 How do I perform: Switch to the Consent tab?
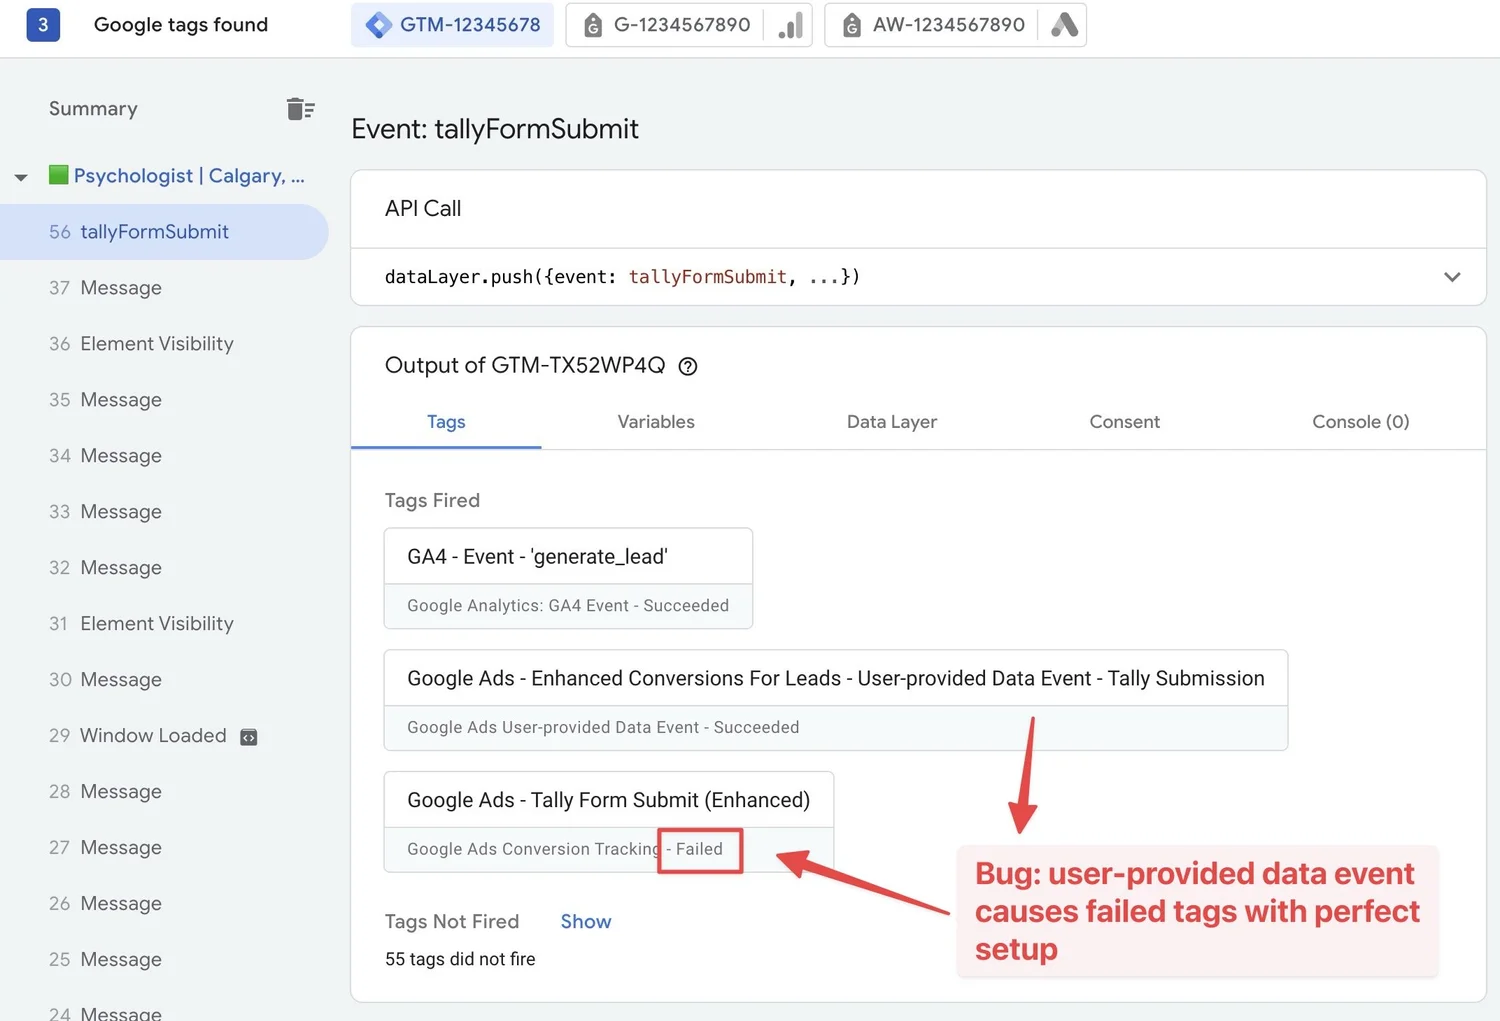point(1124,422)
